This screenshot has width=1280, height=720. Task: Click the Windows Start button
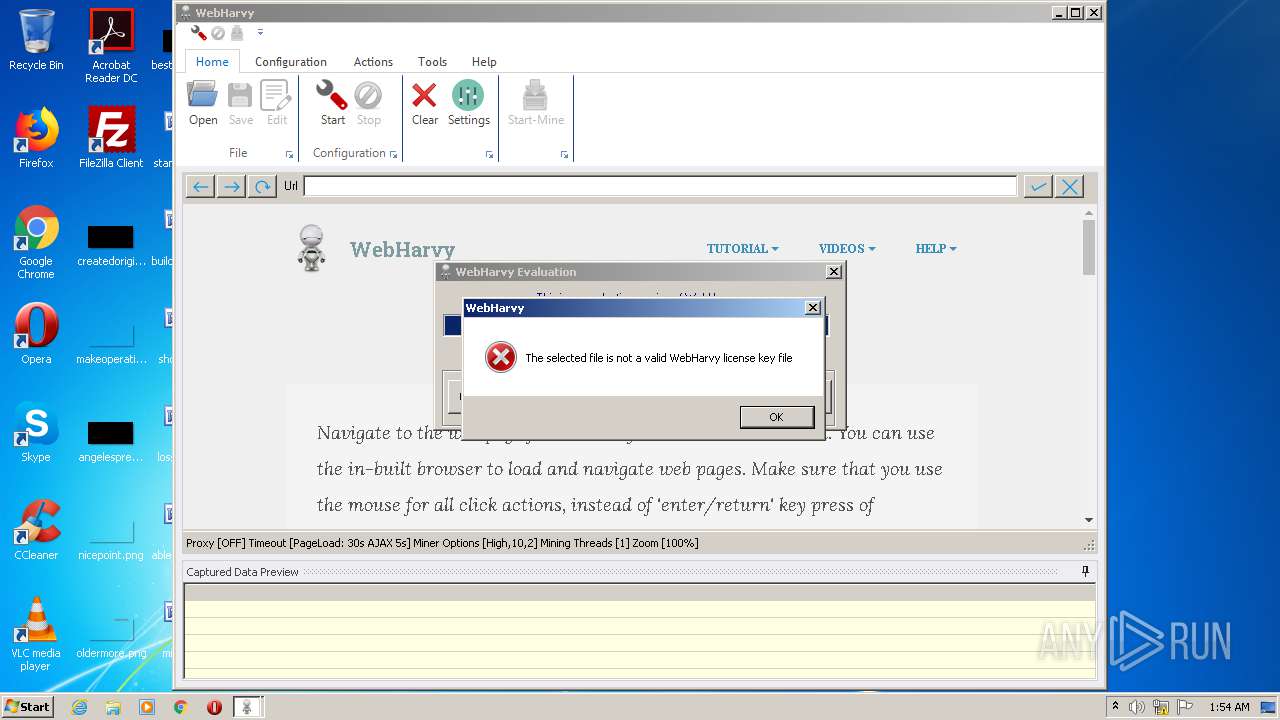click(27, 706)
